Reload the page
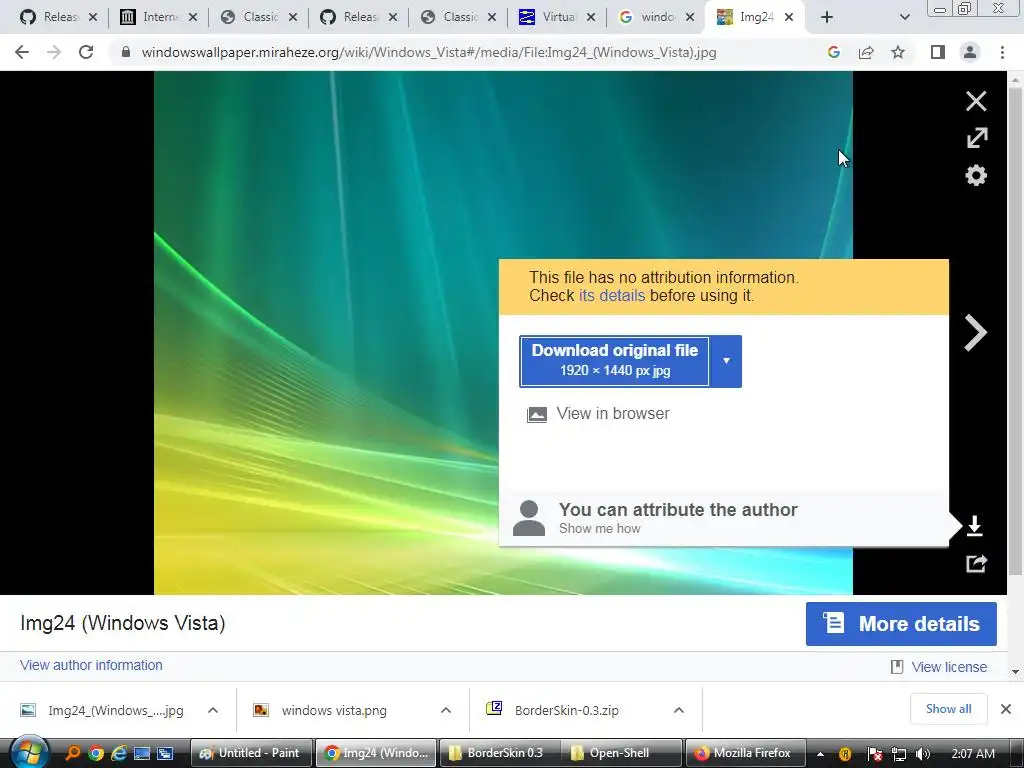This screenshot has width=1024, height=768. point(86,52)
